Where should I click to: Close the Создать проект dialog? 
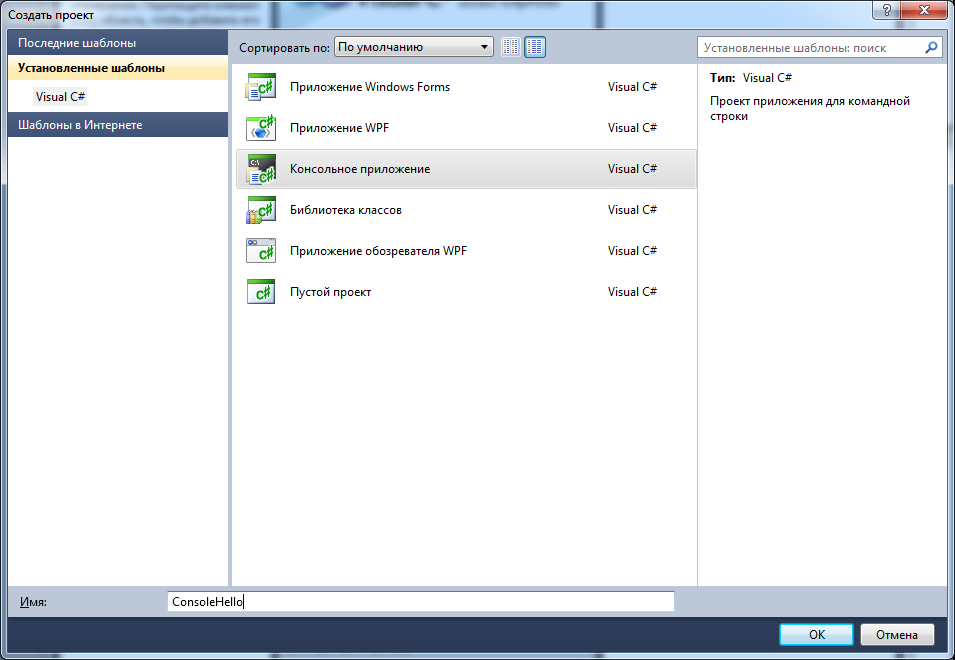[x=924, y=10]
